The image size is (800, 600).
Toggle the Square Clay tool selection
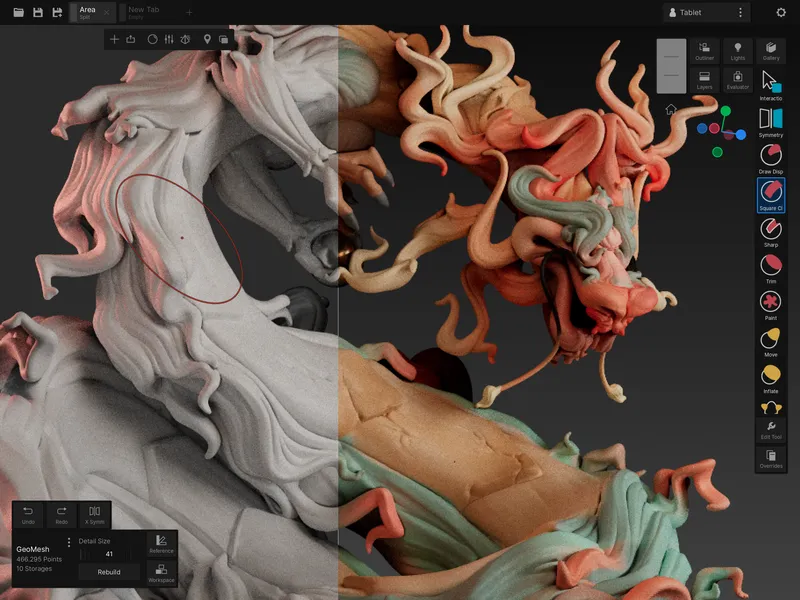[770, 195]
